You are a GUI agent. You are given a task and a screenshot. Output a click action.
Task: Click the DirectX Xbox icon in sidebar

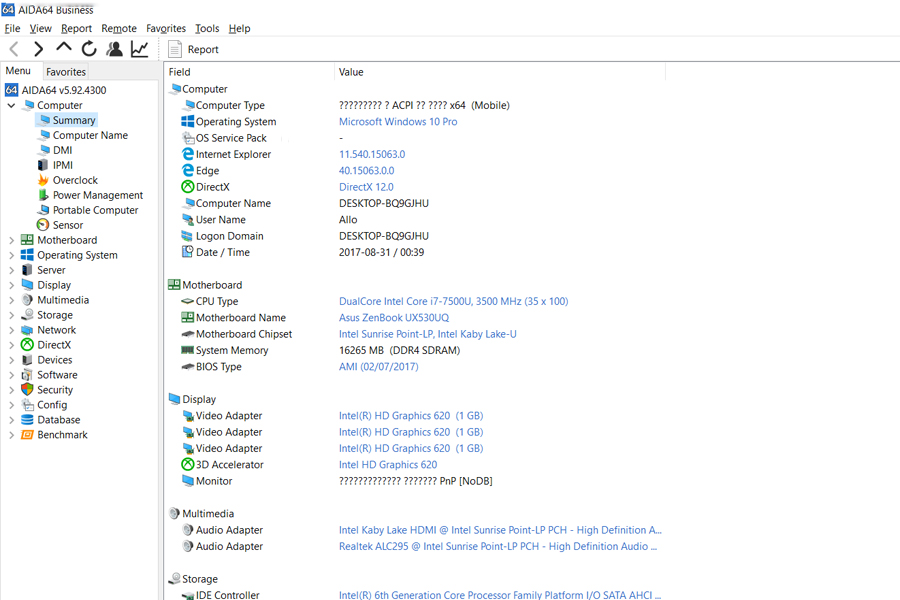pyautogui.click(x=27, y=344)
